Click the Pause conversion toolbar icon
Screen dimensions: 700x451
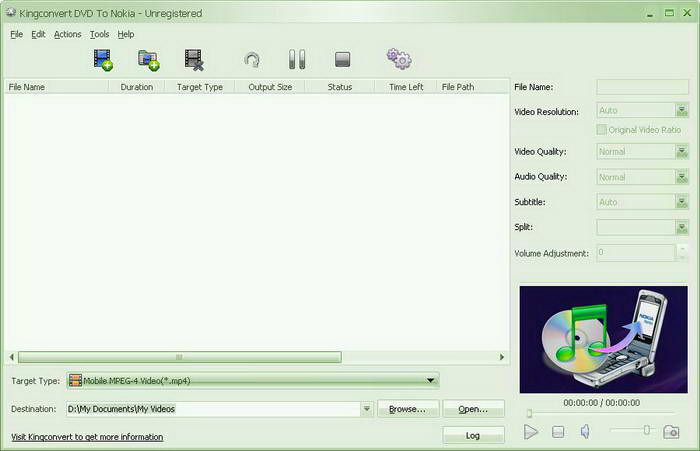coord(297,59)
